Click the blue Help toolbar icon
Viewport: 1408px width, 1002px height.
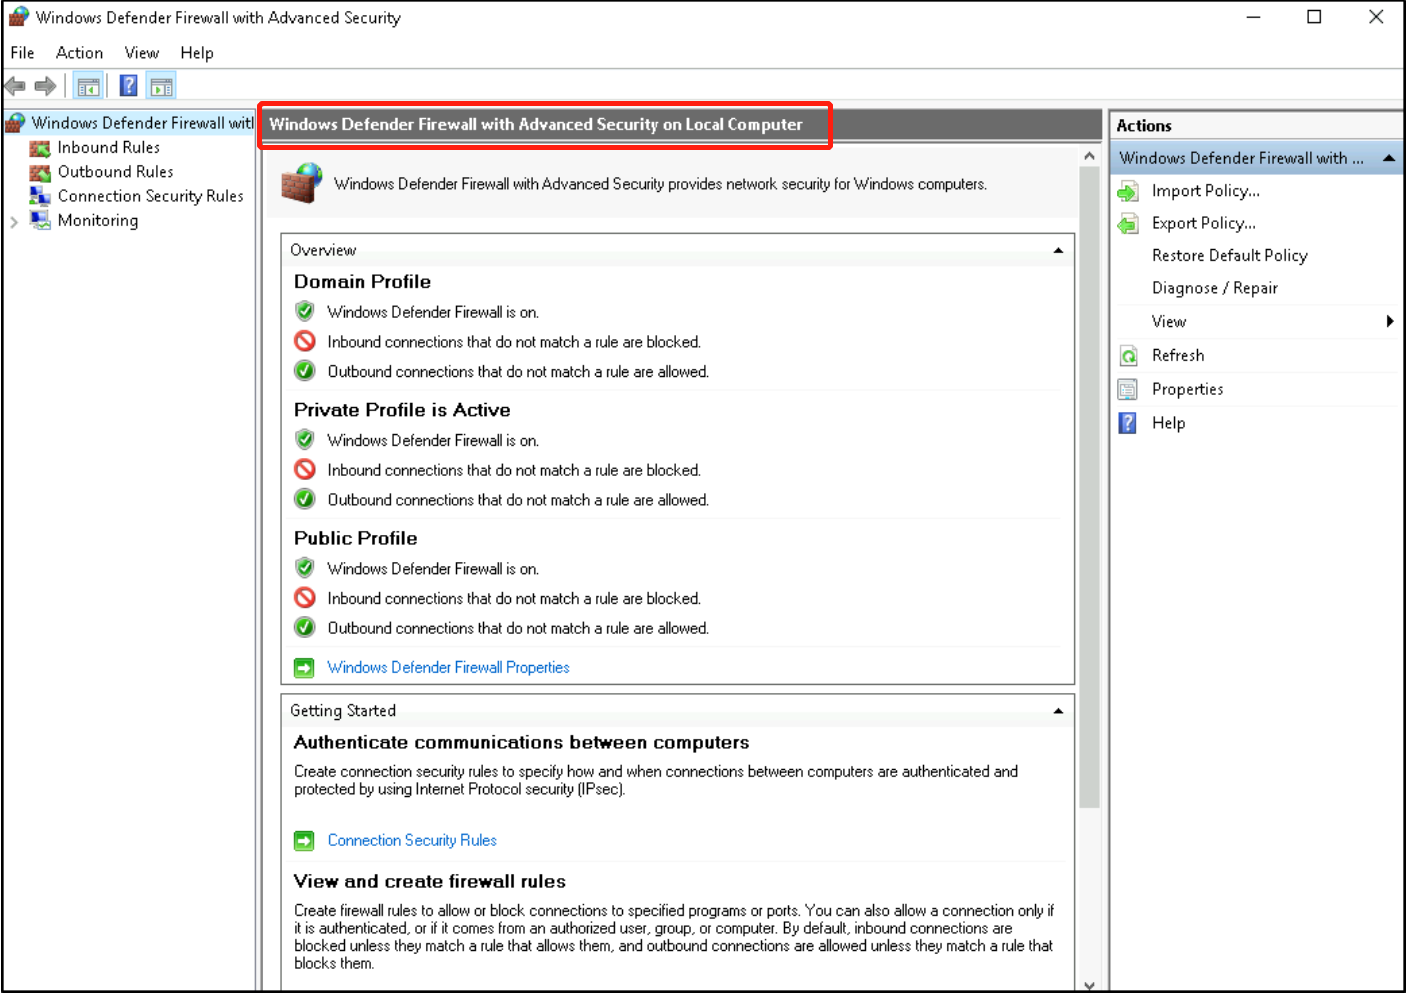128,87
